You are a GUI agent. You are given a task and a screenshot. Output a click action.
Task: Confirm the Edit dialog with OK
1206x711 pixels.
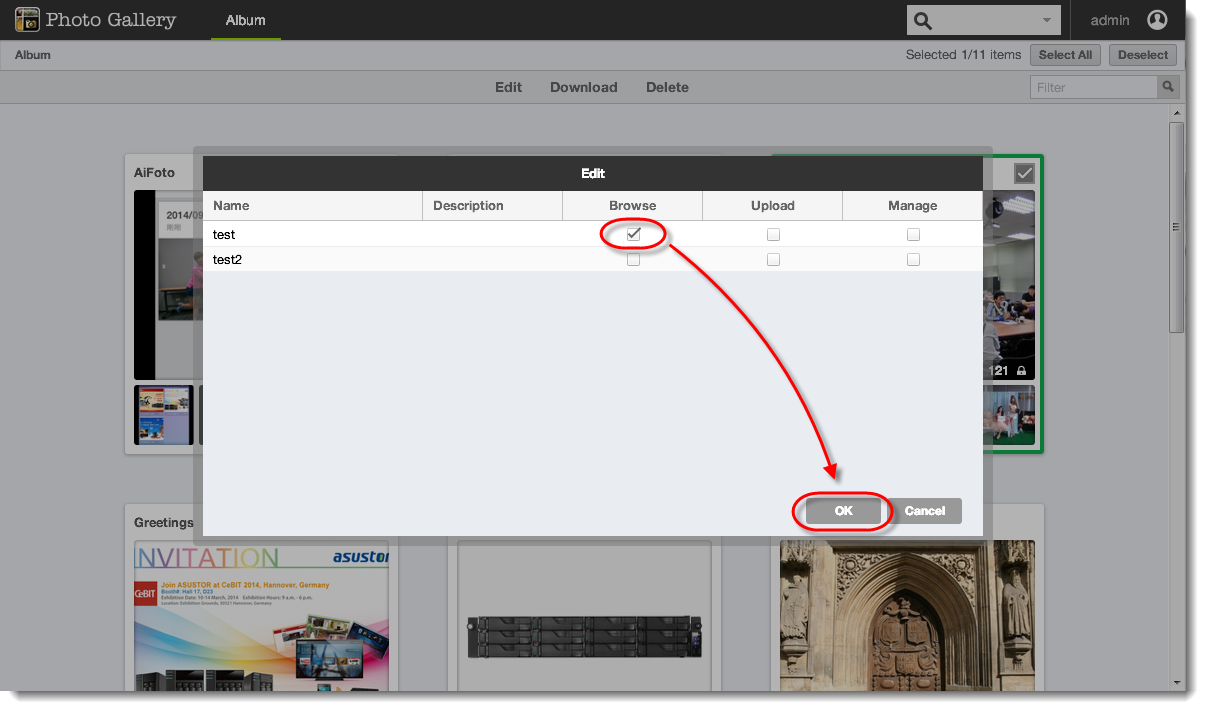click(844, 511)
